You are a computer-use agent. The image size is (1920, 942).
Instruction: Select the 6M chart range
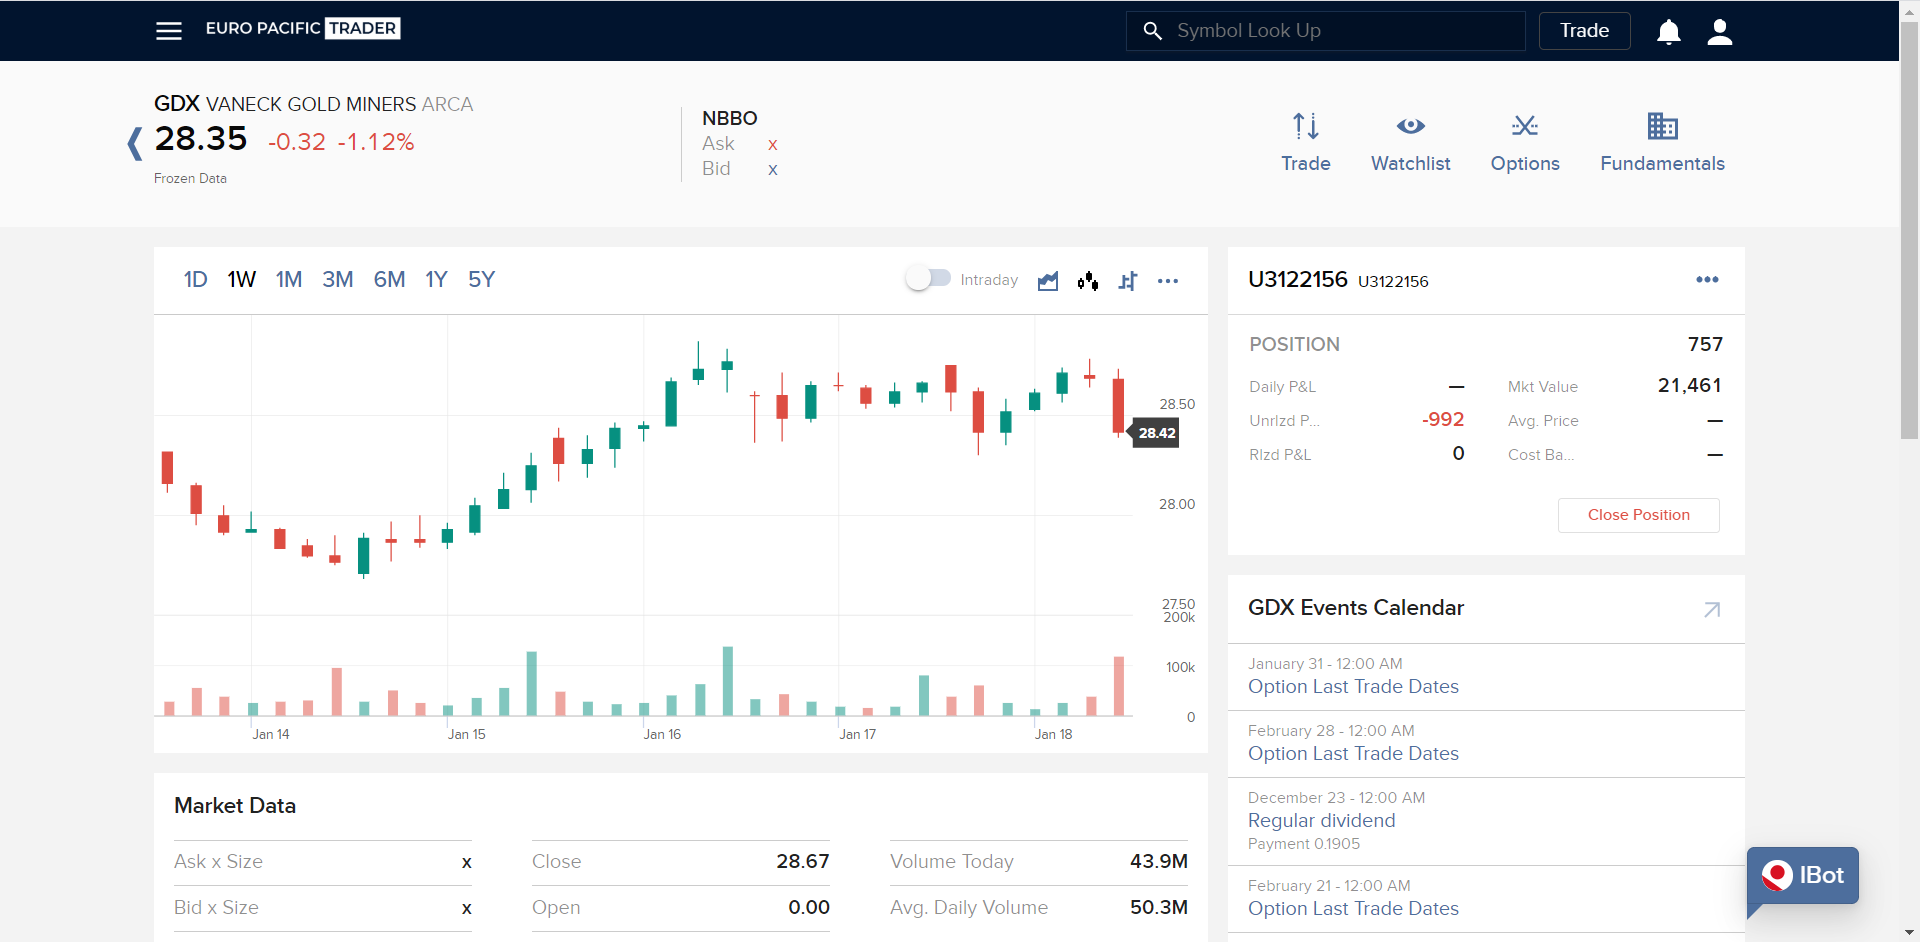(x=389, y=280)
